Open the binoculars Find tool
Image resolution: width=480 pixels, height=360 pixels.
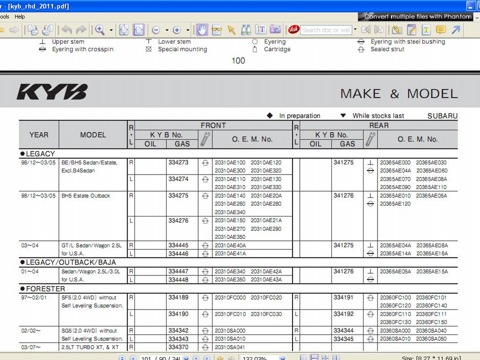pos(246,30)
